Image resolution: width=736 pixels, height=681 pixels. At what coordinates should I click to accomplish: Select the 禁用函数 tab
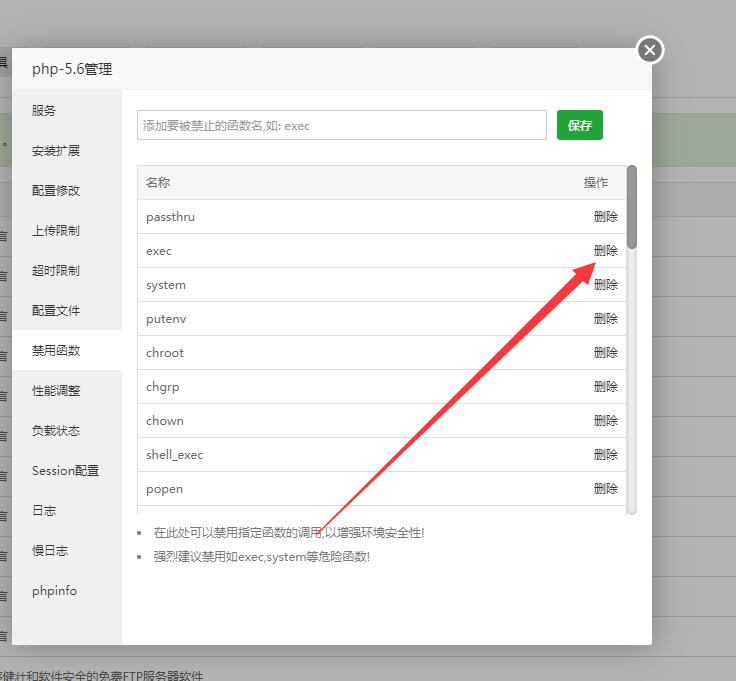tap(56, 351)
